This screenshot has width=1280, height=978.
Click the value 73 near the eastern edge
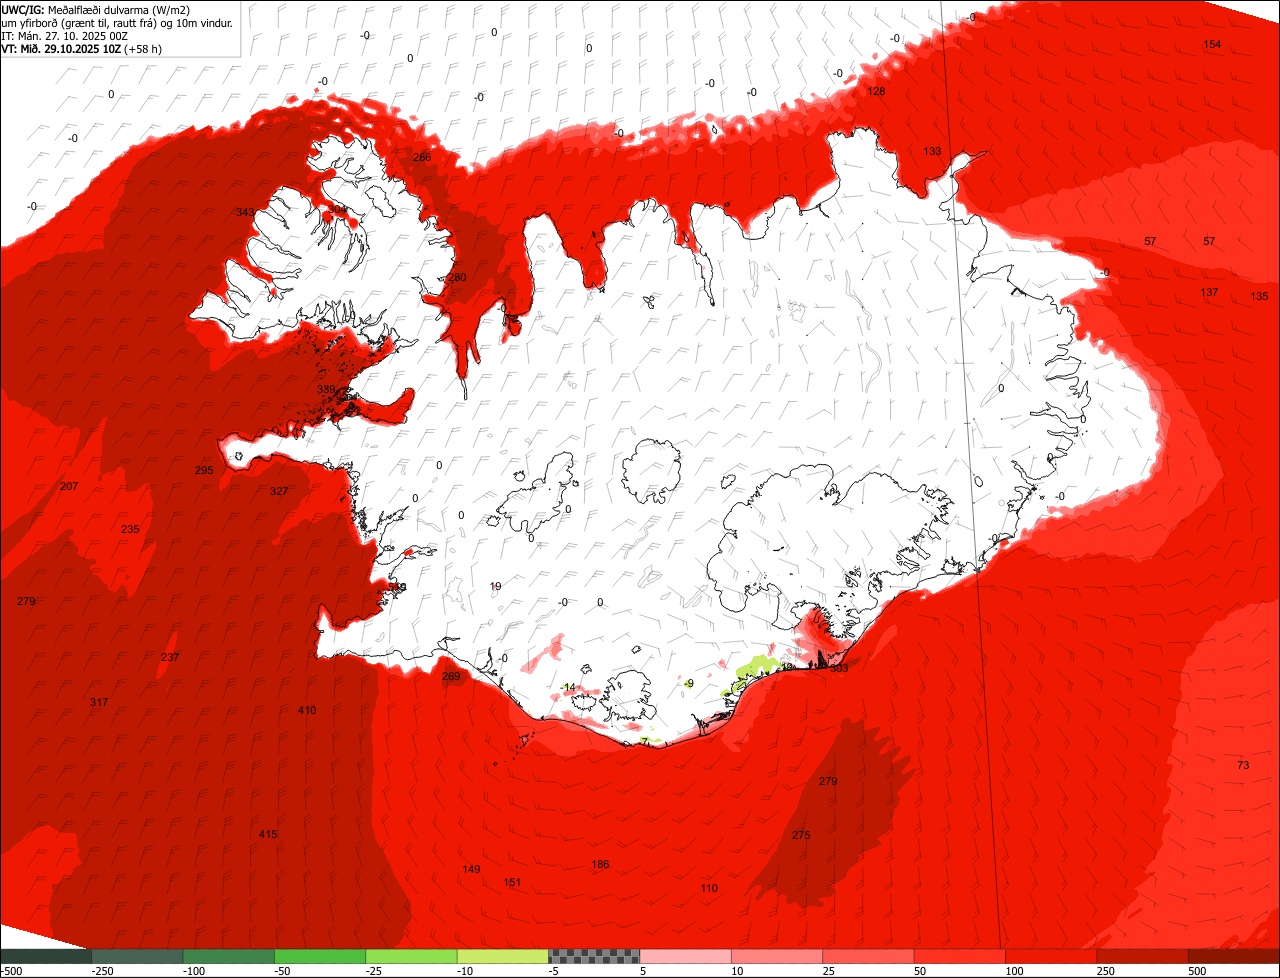1243,765
